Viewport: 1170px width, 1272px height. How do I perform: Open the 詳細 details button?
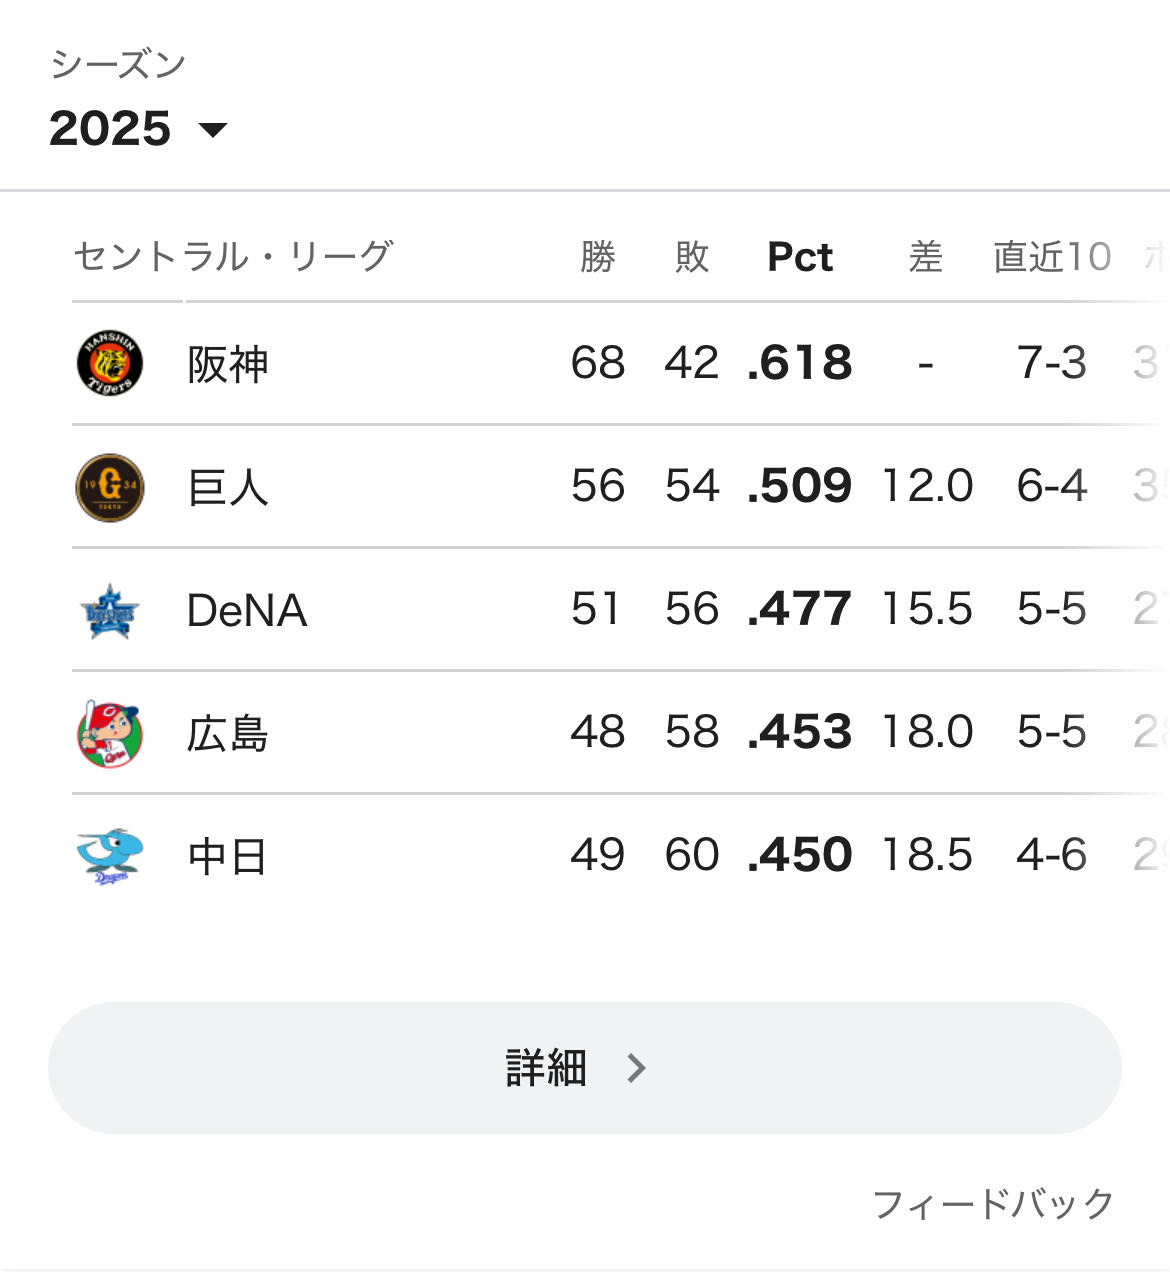point(584,1068)
